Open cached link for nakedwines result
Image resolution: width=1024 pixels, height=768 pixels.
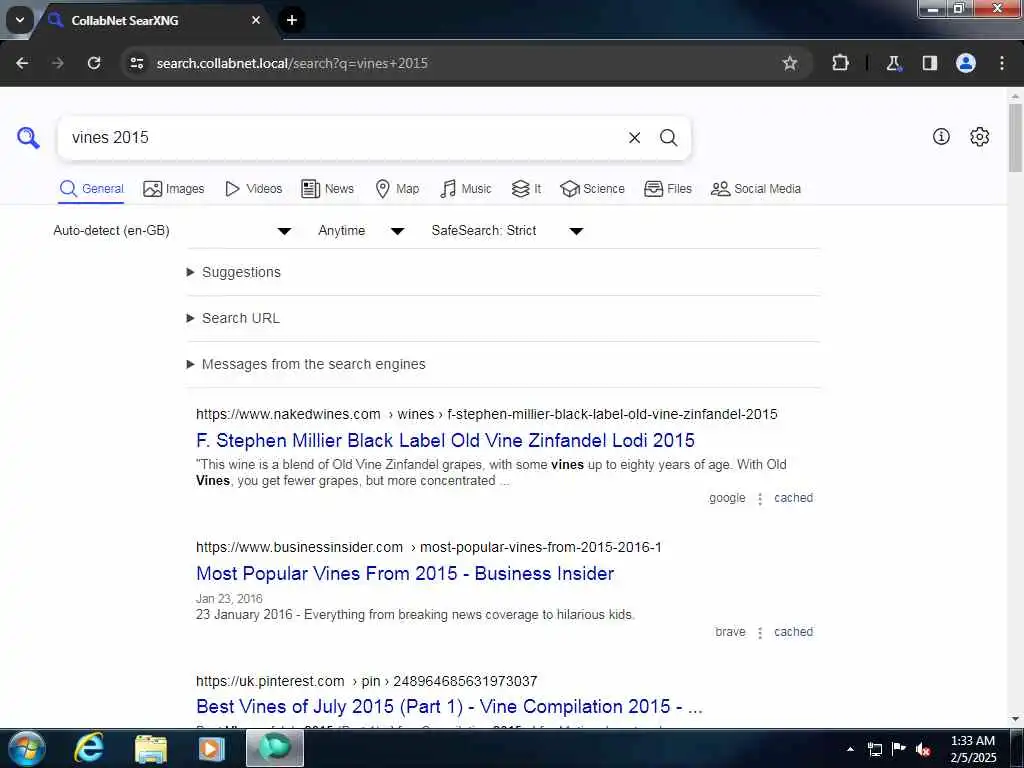(x=793, y=498)
